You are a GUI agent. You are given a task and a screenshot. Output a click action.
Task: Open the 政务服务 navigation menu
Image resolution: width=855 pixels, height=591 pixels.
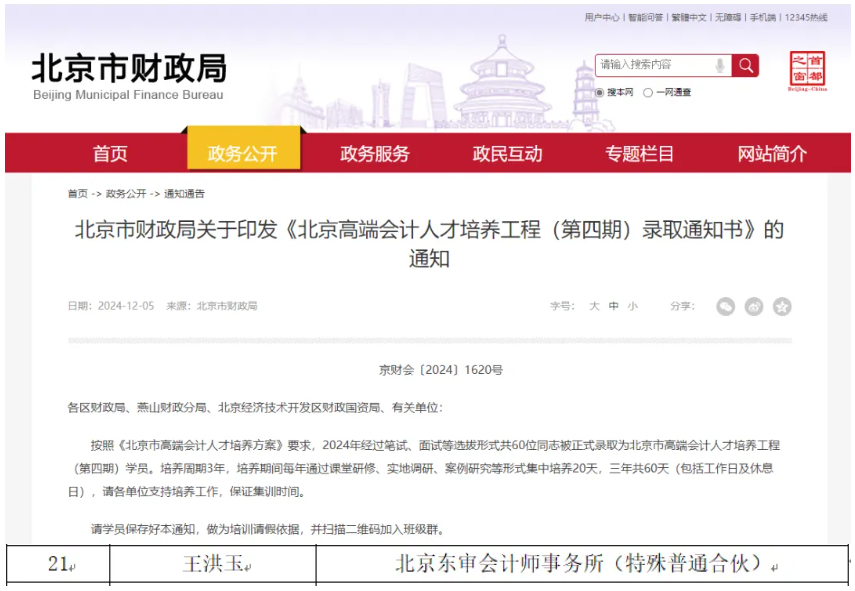point(375,154)
